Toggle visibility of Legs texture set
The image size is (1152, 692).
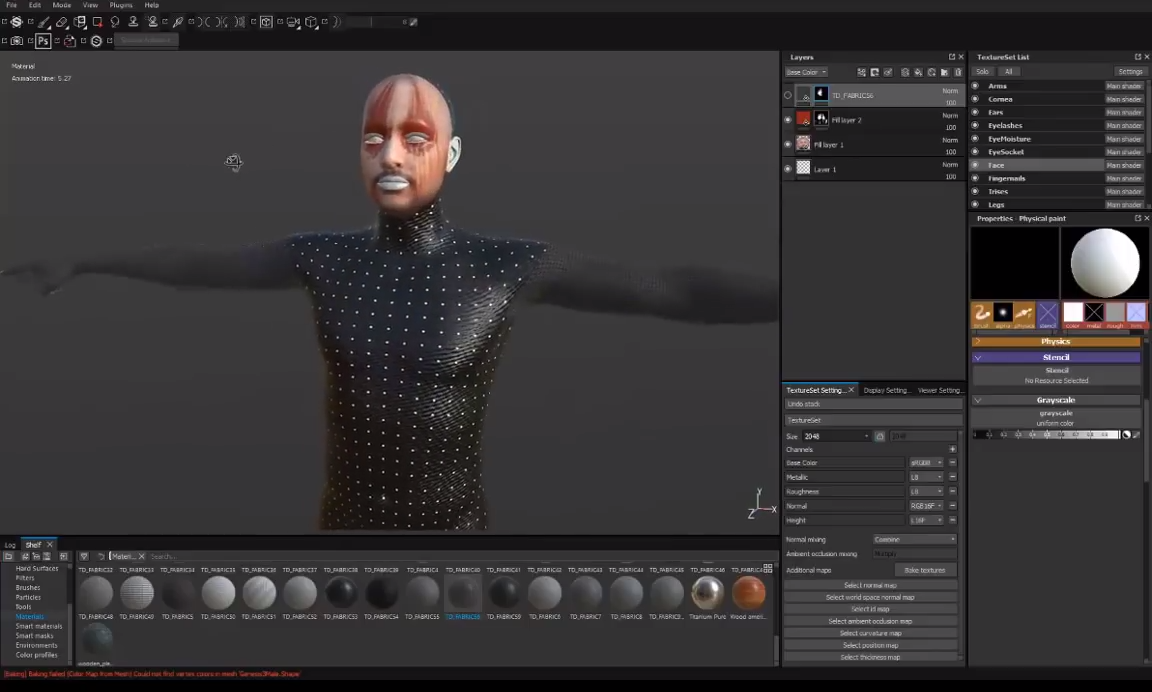tap(975, 205)
